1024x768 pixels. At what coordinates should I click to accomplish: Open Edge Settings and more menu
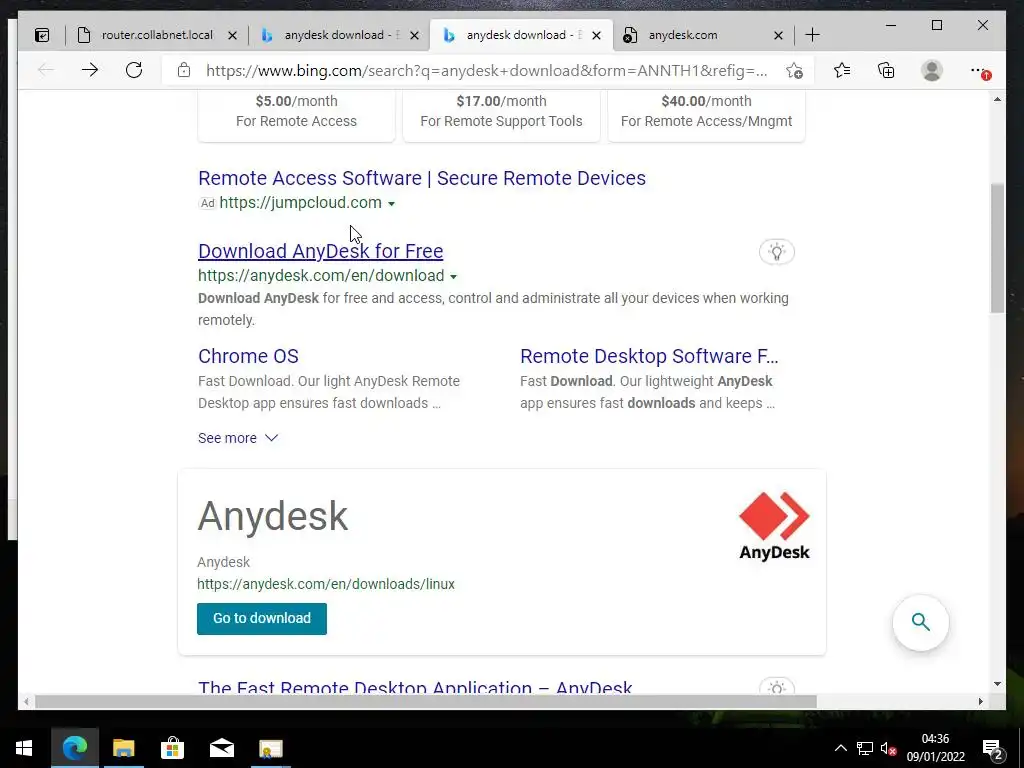pyautogui.click(x=979, y=71)
